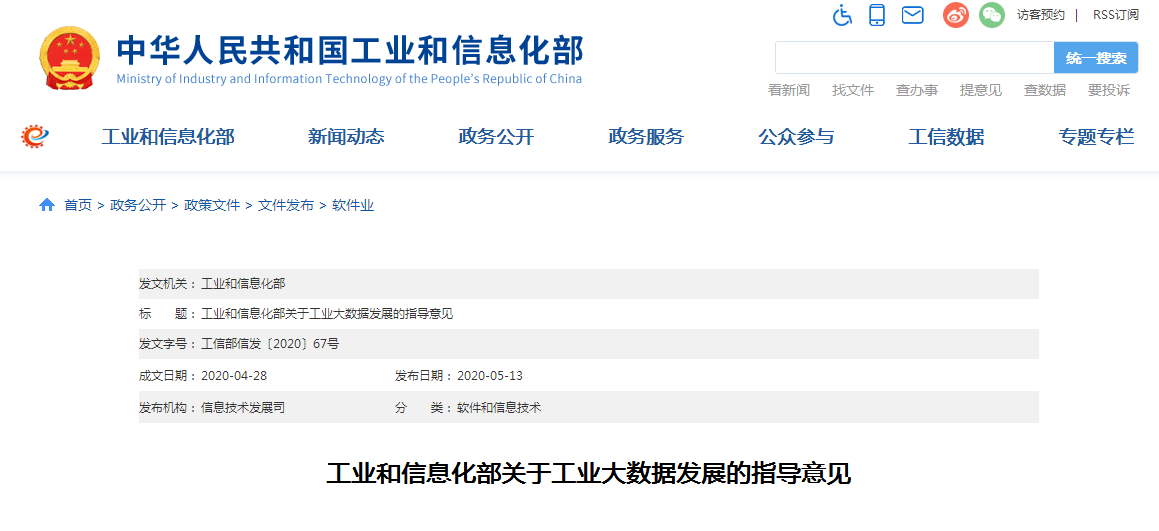The height and width of the screenshot is (531, 1159).
Task: Open the mobile phone version icon
Action: click(877, 15)
